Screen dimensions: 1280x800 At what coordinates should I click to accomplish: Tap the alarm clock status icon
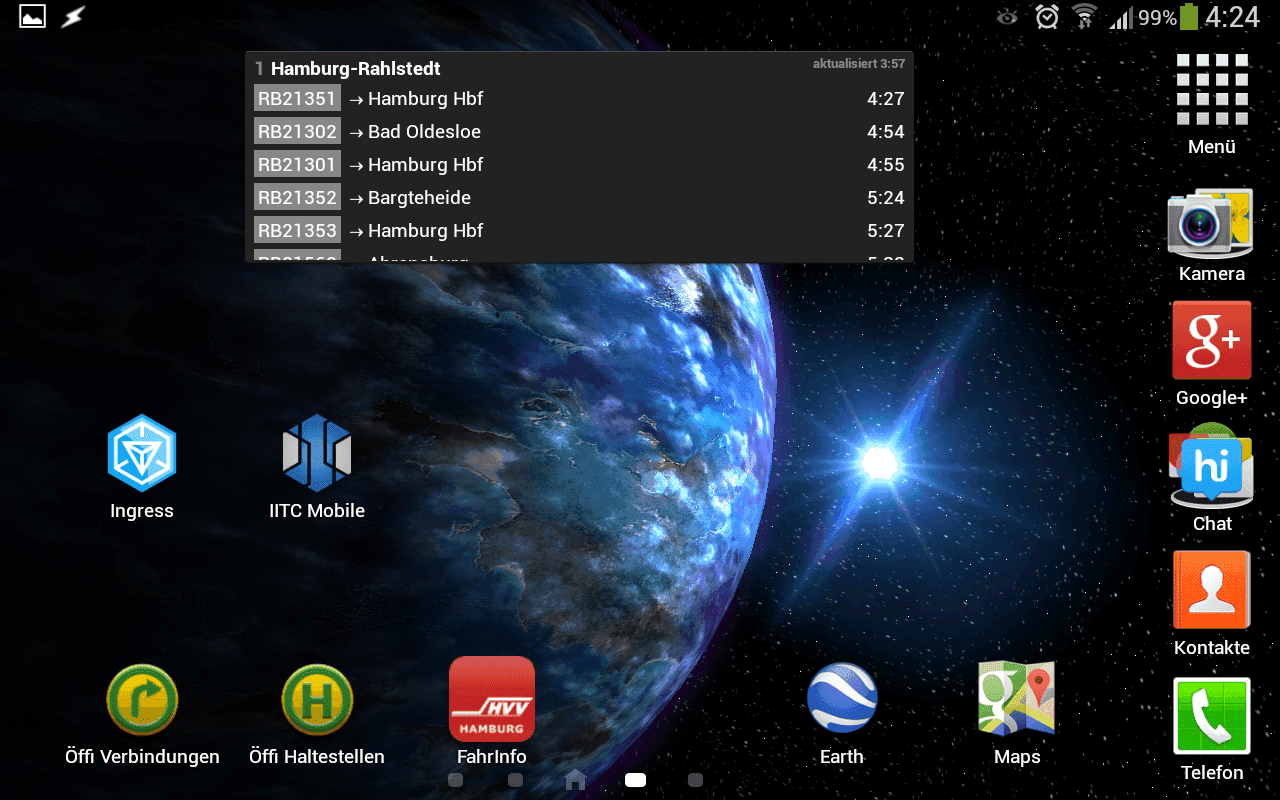pos(1047,17)
